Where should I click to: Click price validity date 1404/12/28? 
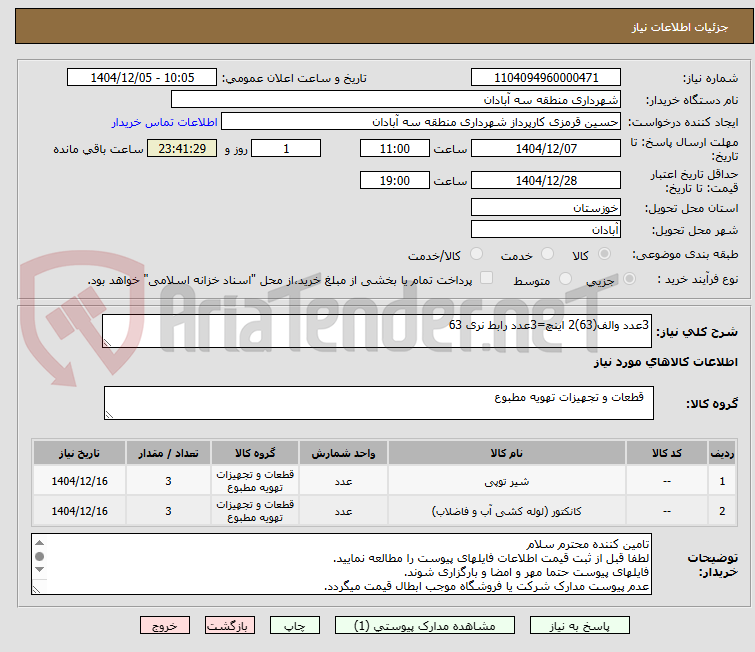[x=546, y=181]
